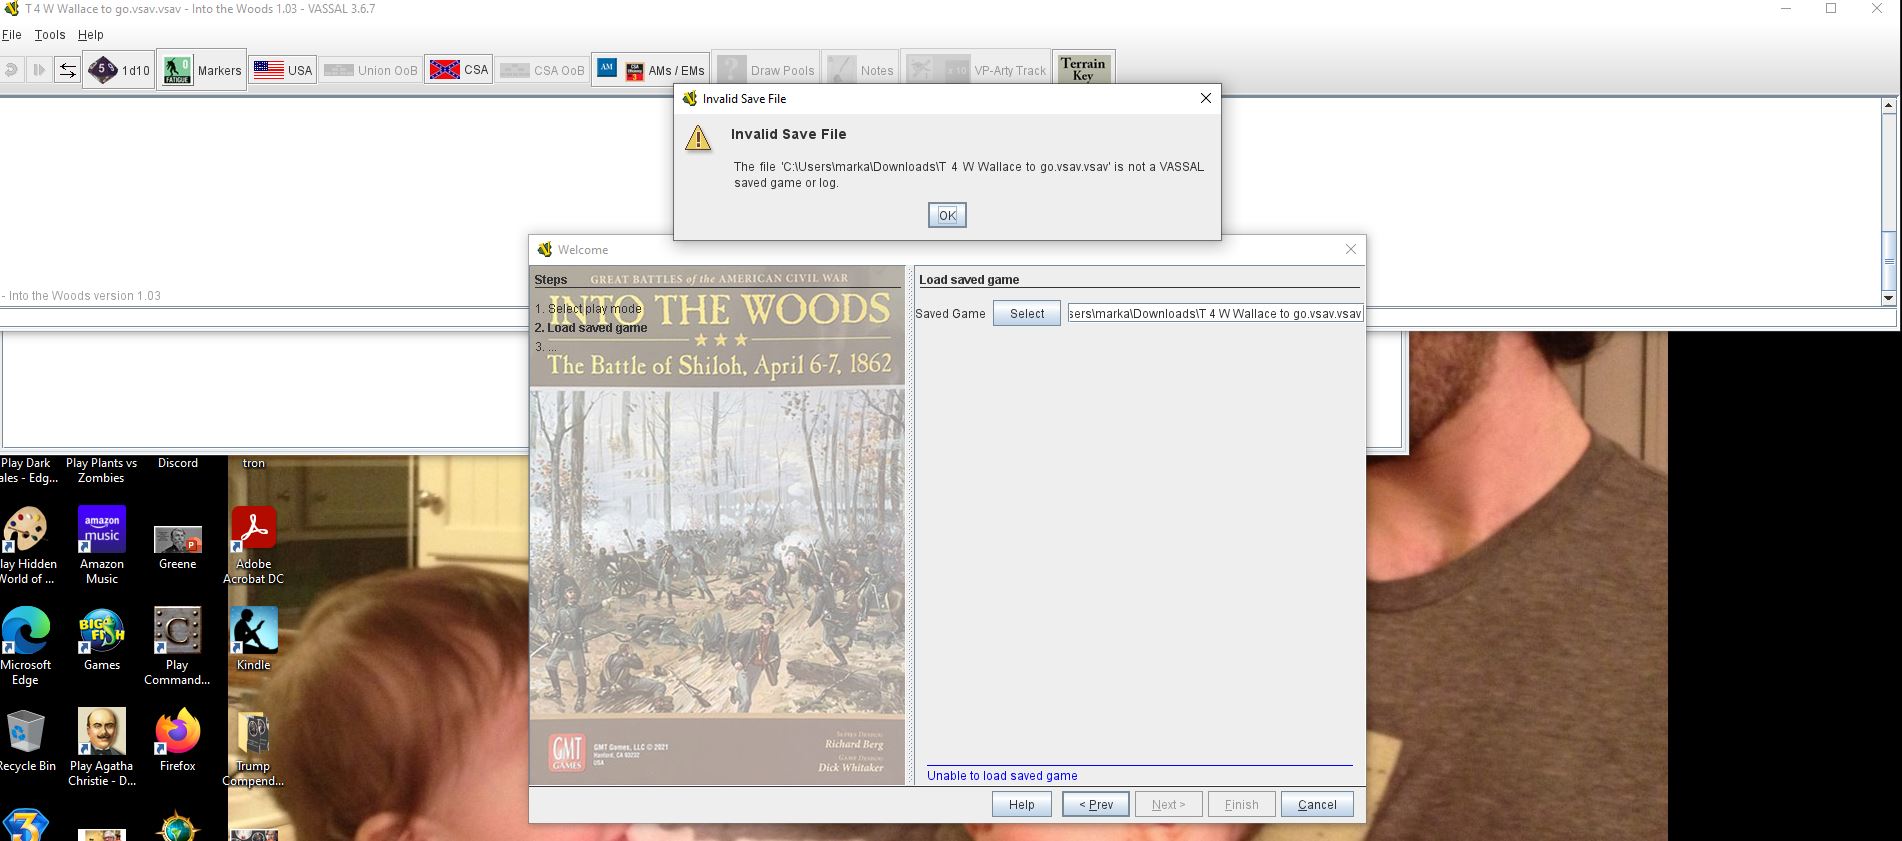This screenshot has width=1902, height=841.
Task: Launch Adobe Acrobat DC from desktop
Action: 253,545
